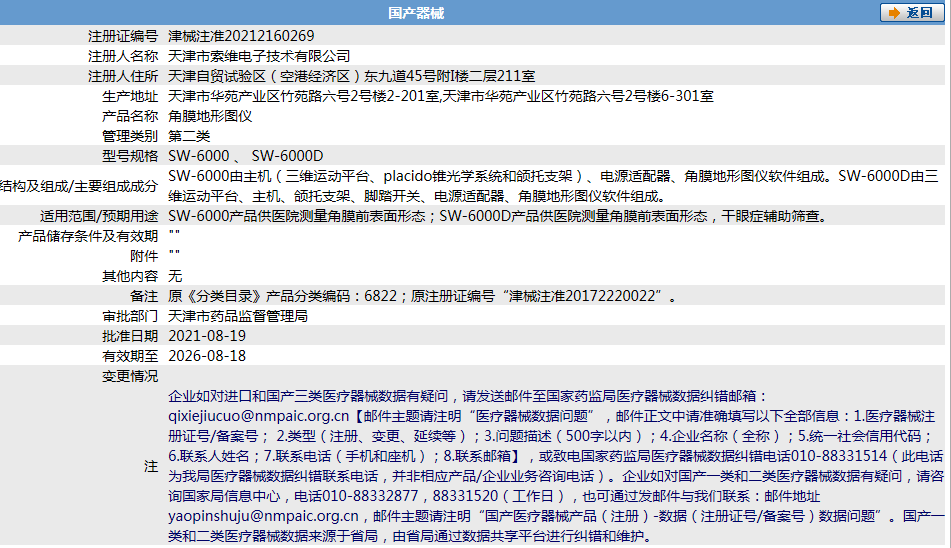This screenshot has height=548, width=951.
Task: Click email address yaopinshuju@nmpaic.org.cn
Action: click(x=263, y=516)
